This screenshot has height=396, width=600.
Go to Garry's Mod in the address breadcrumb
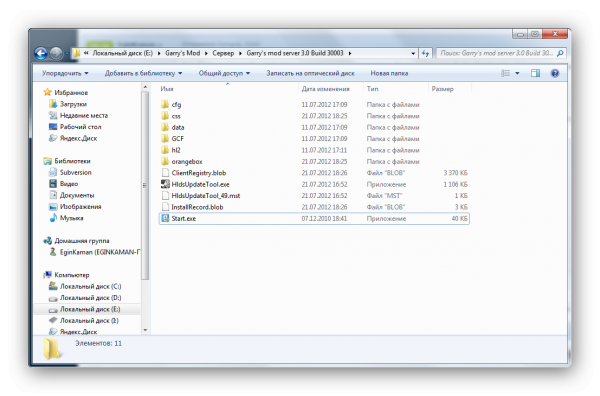pyautogui.click(x=183, y=53)
